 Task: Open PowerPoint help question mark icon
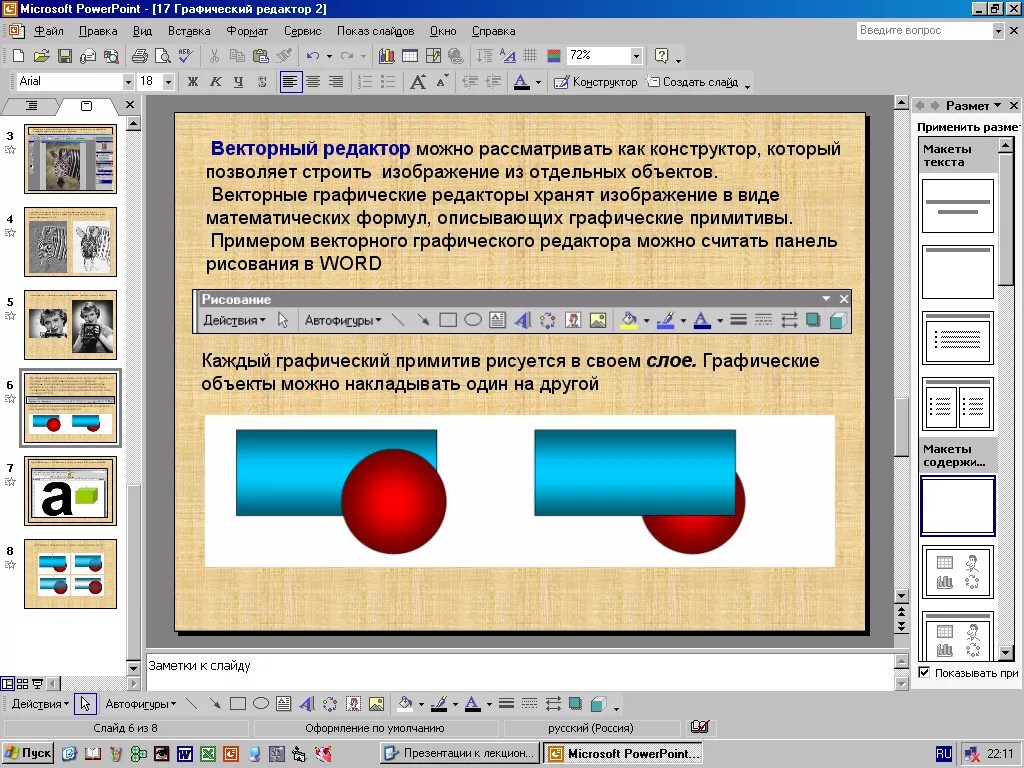coord(662,56)
